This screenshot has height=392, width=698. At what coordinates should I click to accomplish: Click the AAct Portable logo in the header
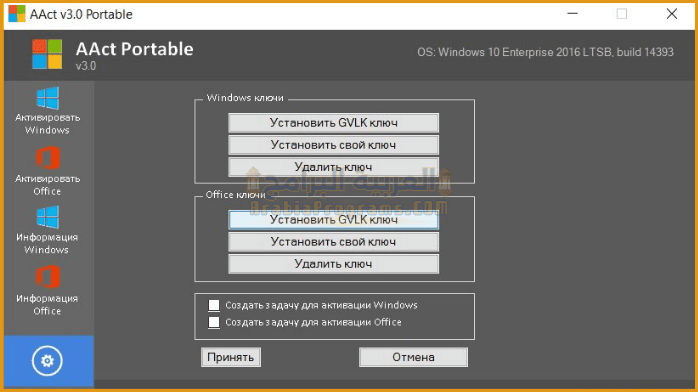click(47, 54)
